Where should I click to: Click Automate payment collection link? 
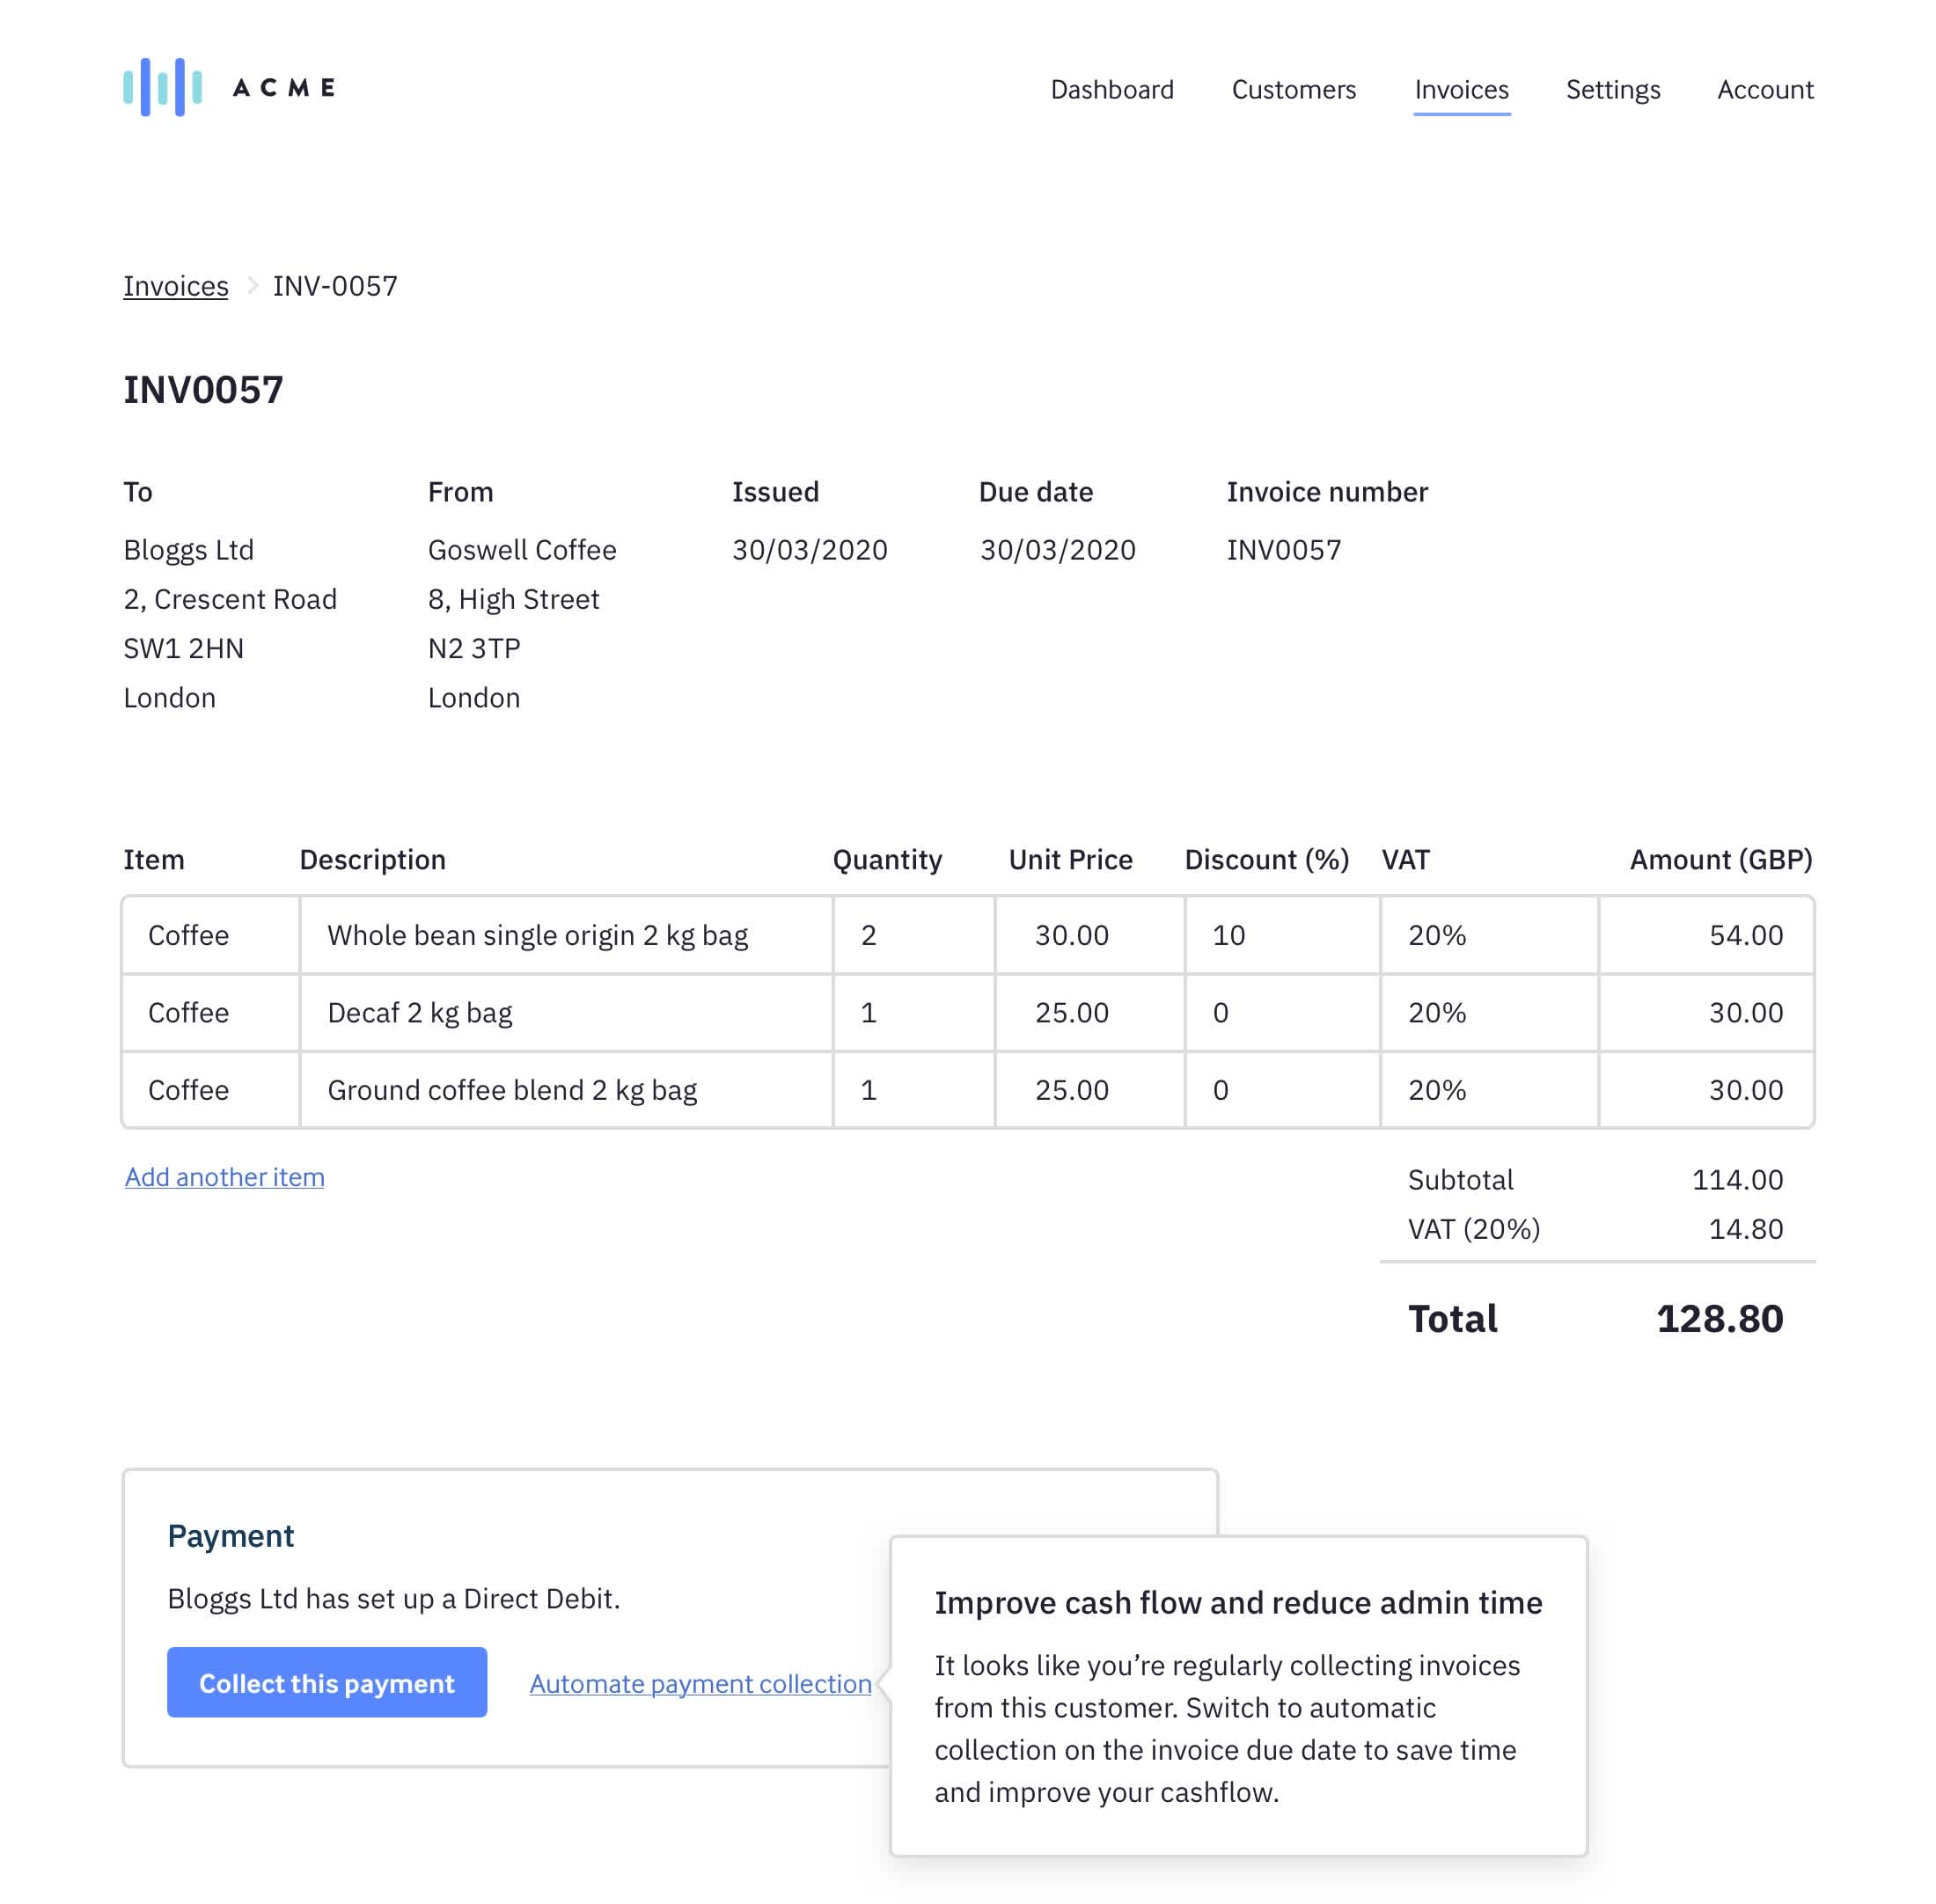pos(700,1684)
